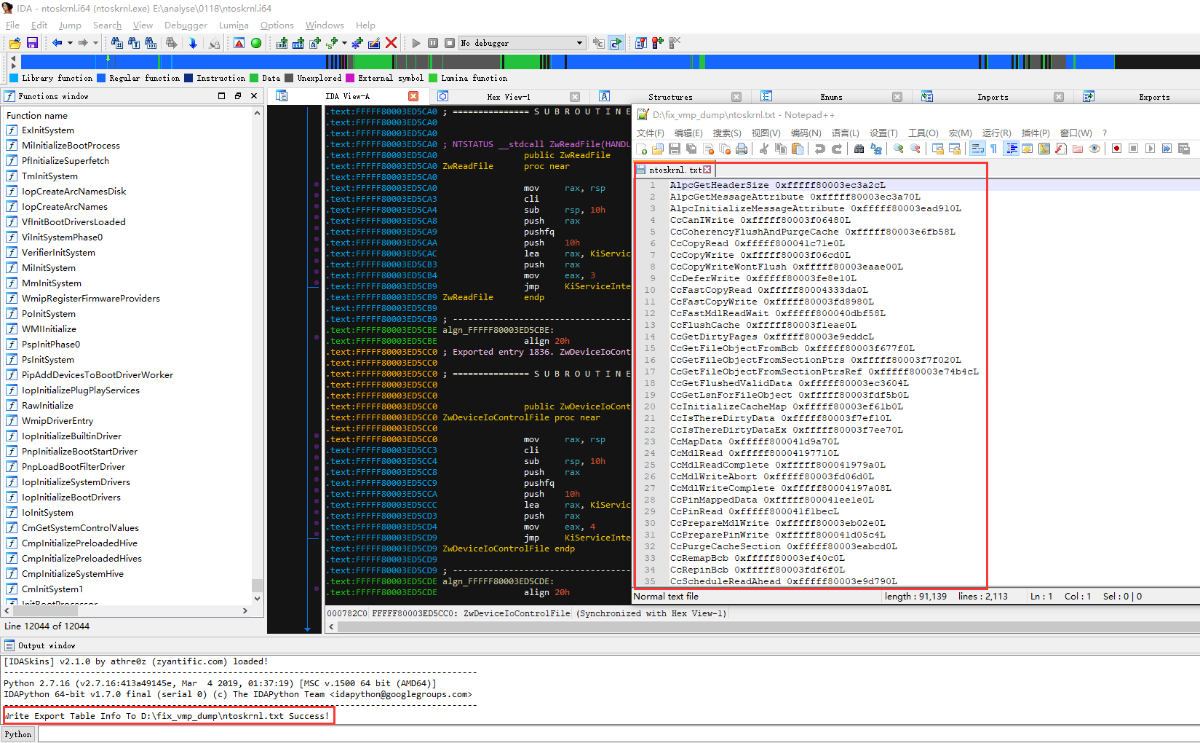Image resolution: width=1200 pixels, height=743 pixels.
Task: Click the forward navigation arrow in IDA
Action: tap(82, 43)
